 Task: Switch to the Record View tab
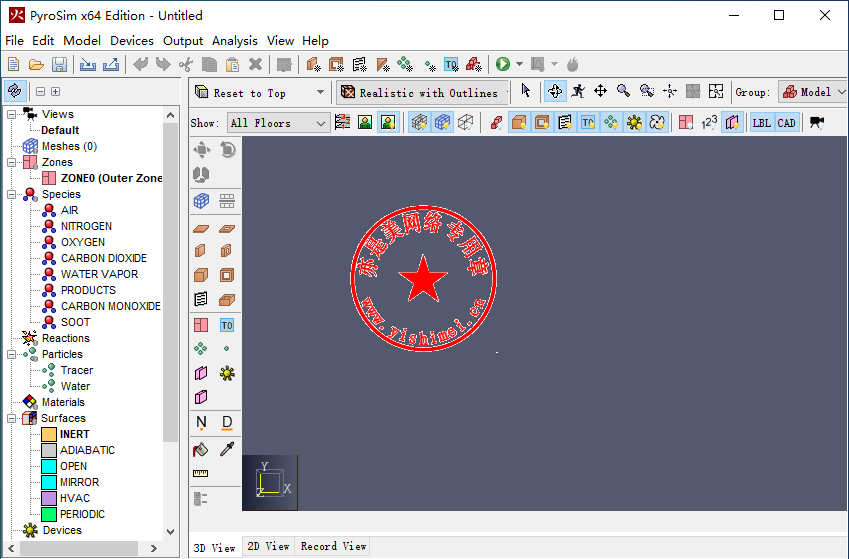(x=333, y=546)
